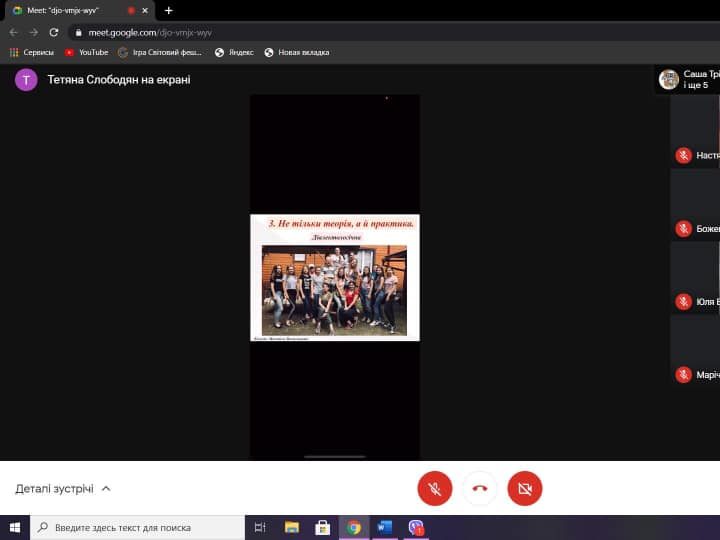Click the red hang up call button
This screenshot has height=540, width=720.
(x=479, y=489)
